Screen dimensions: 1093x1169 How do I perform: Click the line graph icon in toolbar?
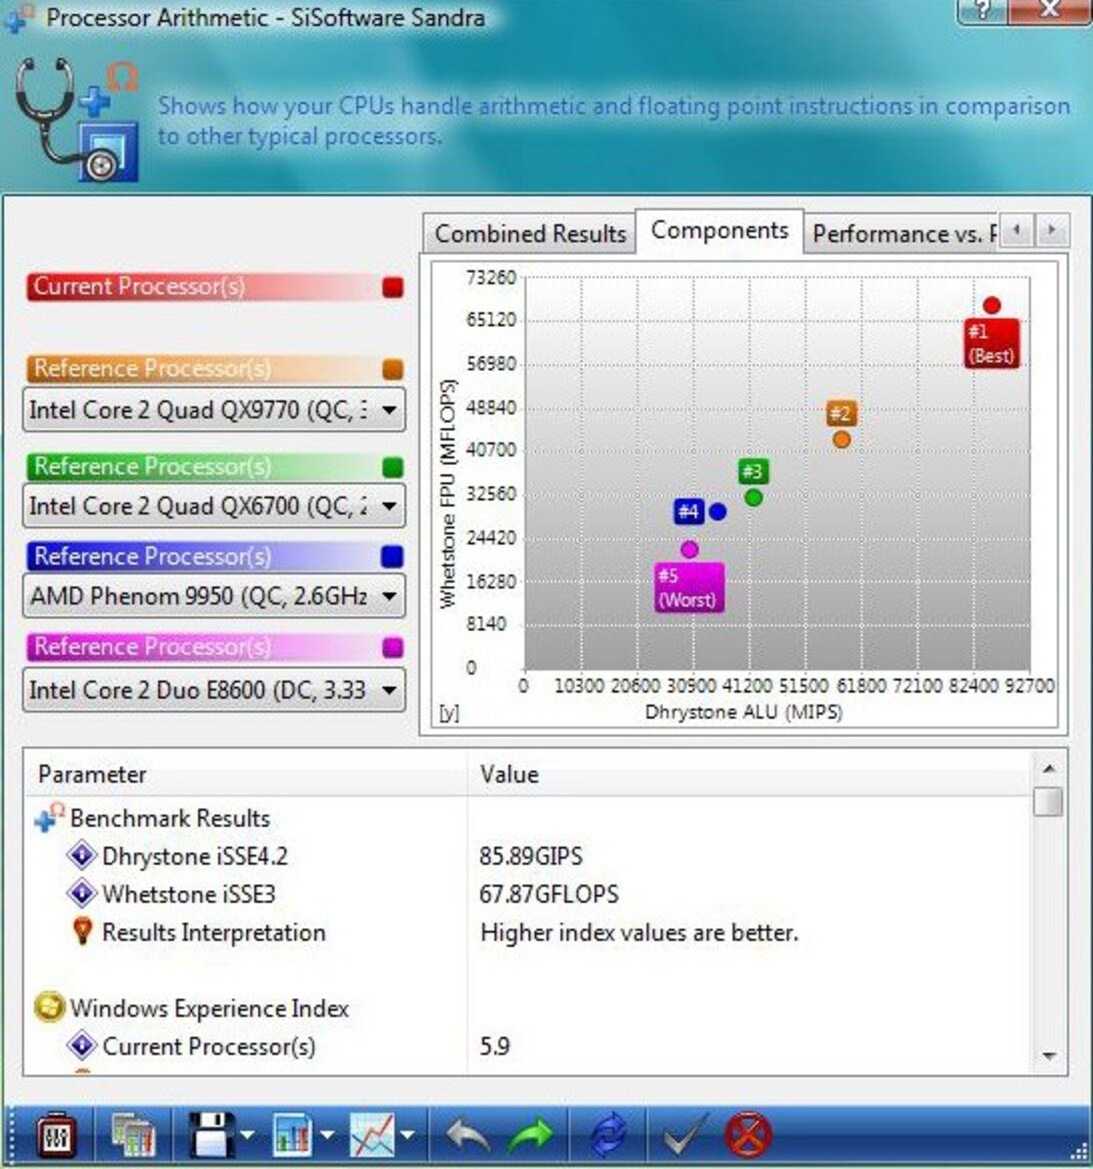(x=372, y=1135)
